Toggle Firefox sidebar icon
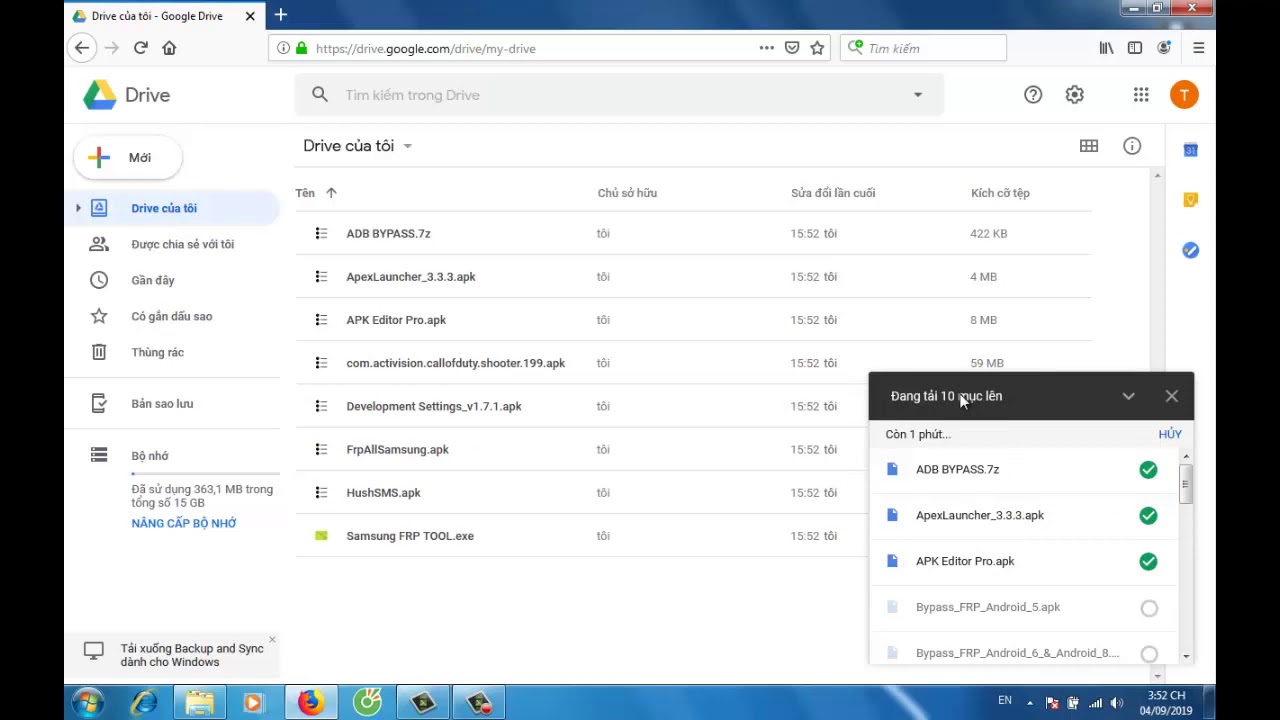Screen dimensions: 1280x720 (x=1135, y=48)
